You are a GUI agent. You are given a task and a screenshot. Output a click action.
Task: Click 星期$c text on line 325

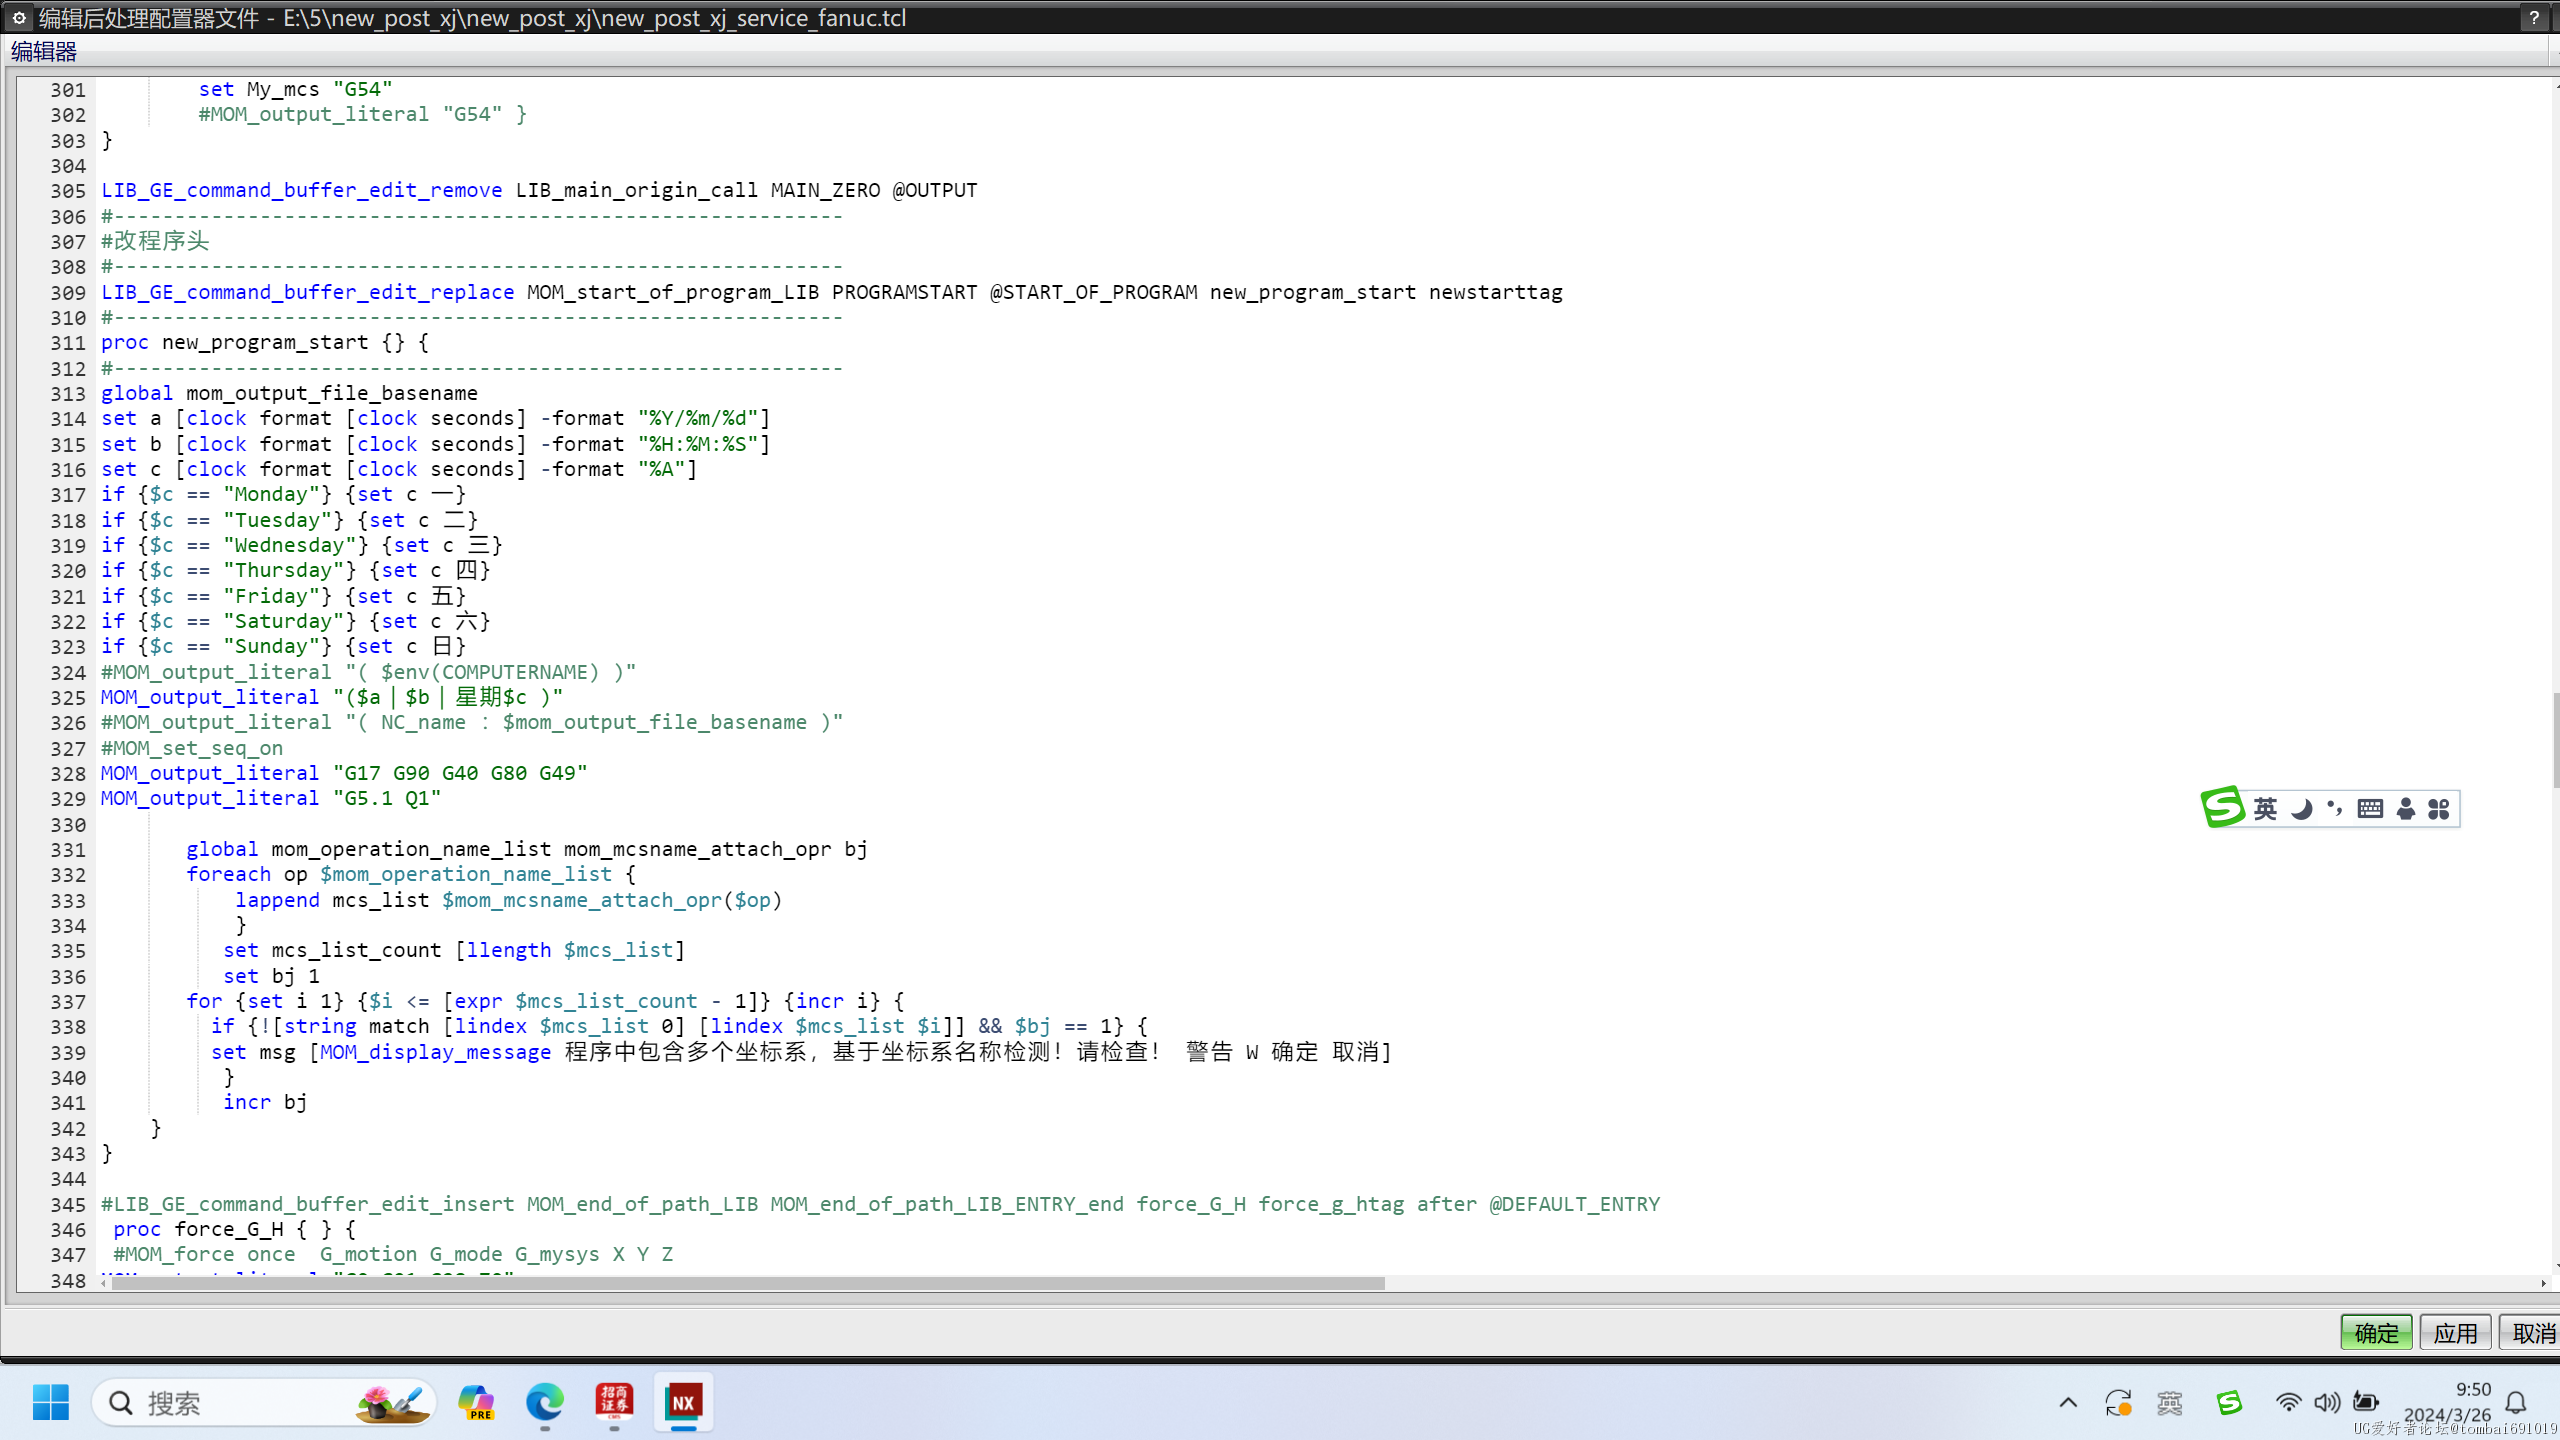(491, 697)
